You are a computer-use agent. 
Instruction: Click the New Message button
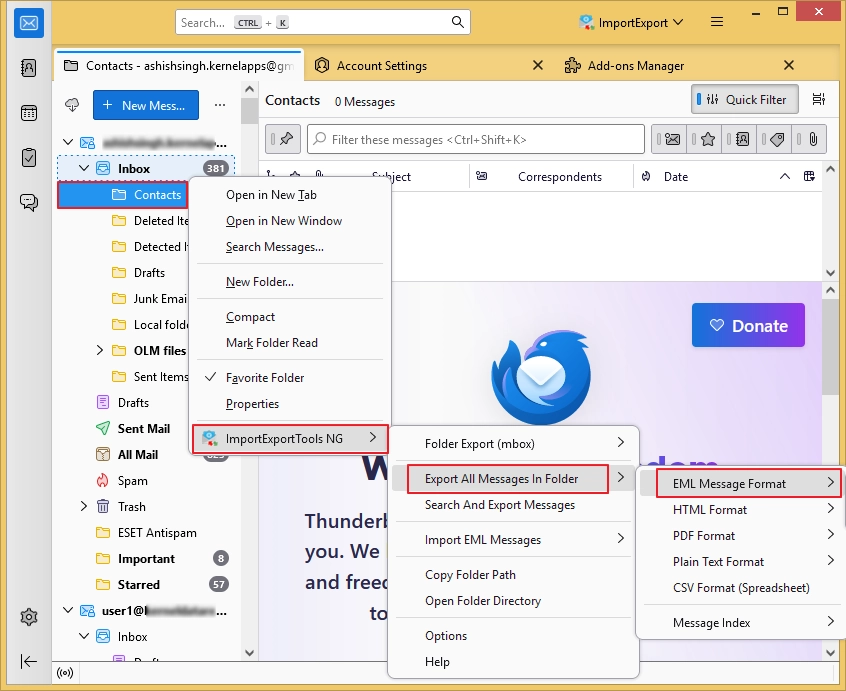coord(146,105)
